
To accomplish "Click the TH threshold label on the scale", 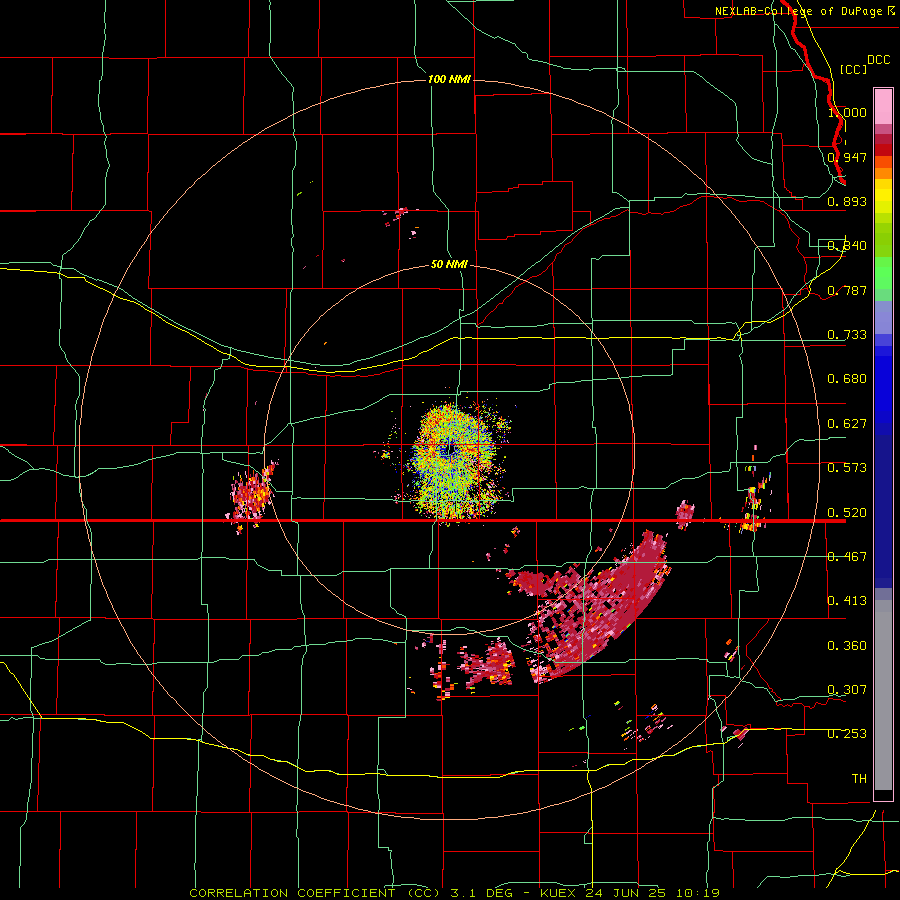I will (x=859, y=779).
